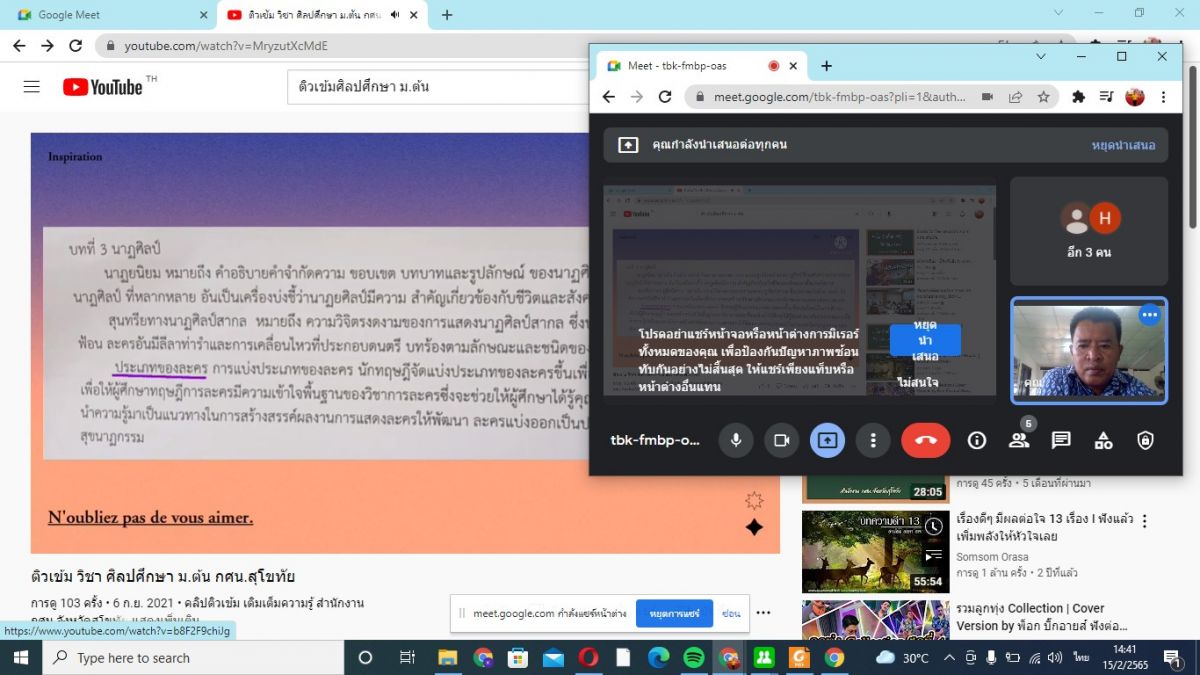Show the participants list in Meet
The width and height of the screenshot is (1200, 675).
tap(1019, 440)
